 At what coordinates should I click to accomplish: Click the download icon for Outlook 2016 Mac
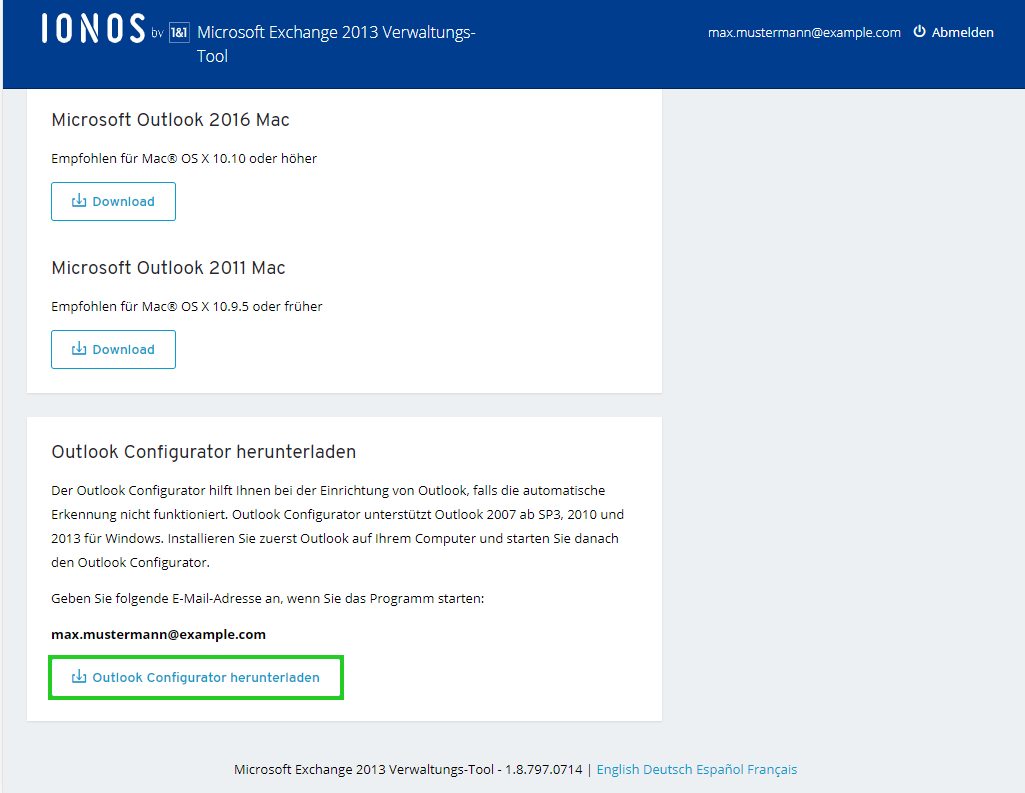79,201
